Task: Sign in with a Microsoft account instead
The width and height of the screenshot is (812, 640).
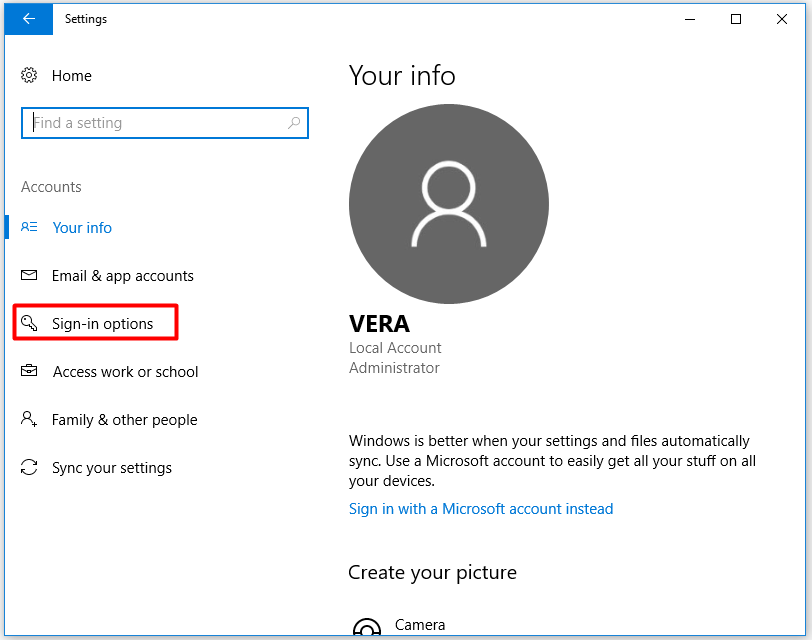Action: click(x=481, y=508)
